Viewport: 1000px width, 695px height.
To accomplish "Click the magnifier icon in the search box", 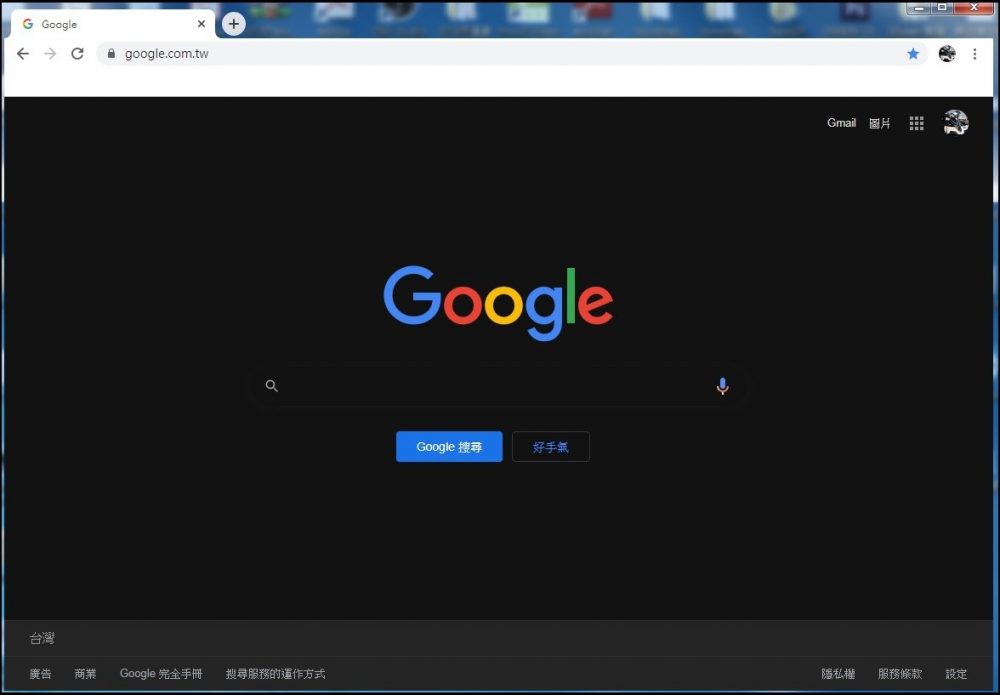I will pos(271,386).
